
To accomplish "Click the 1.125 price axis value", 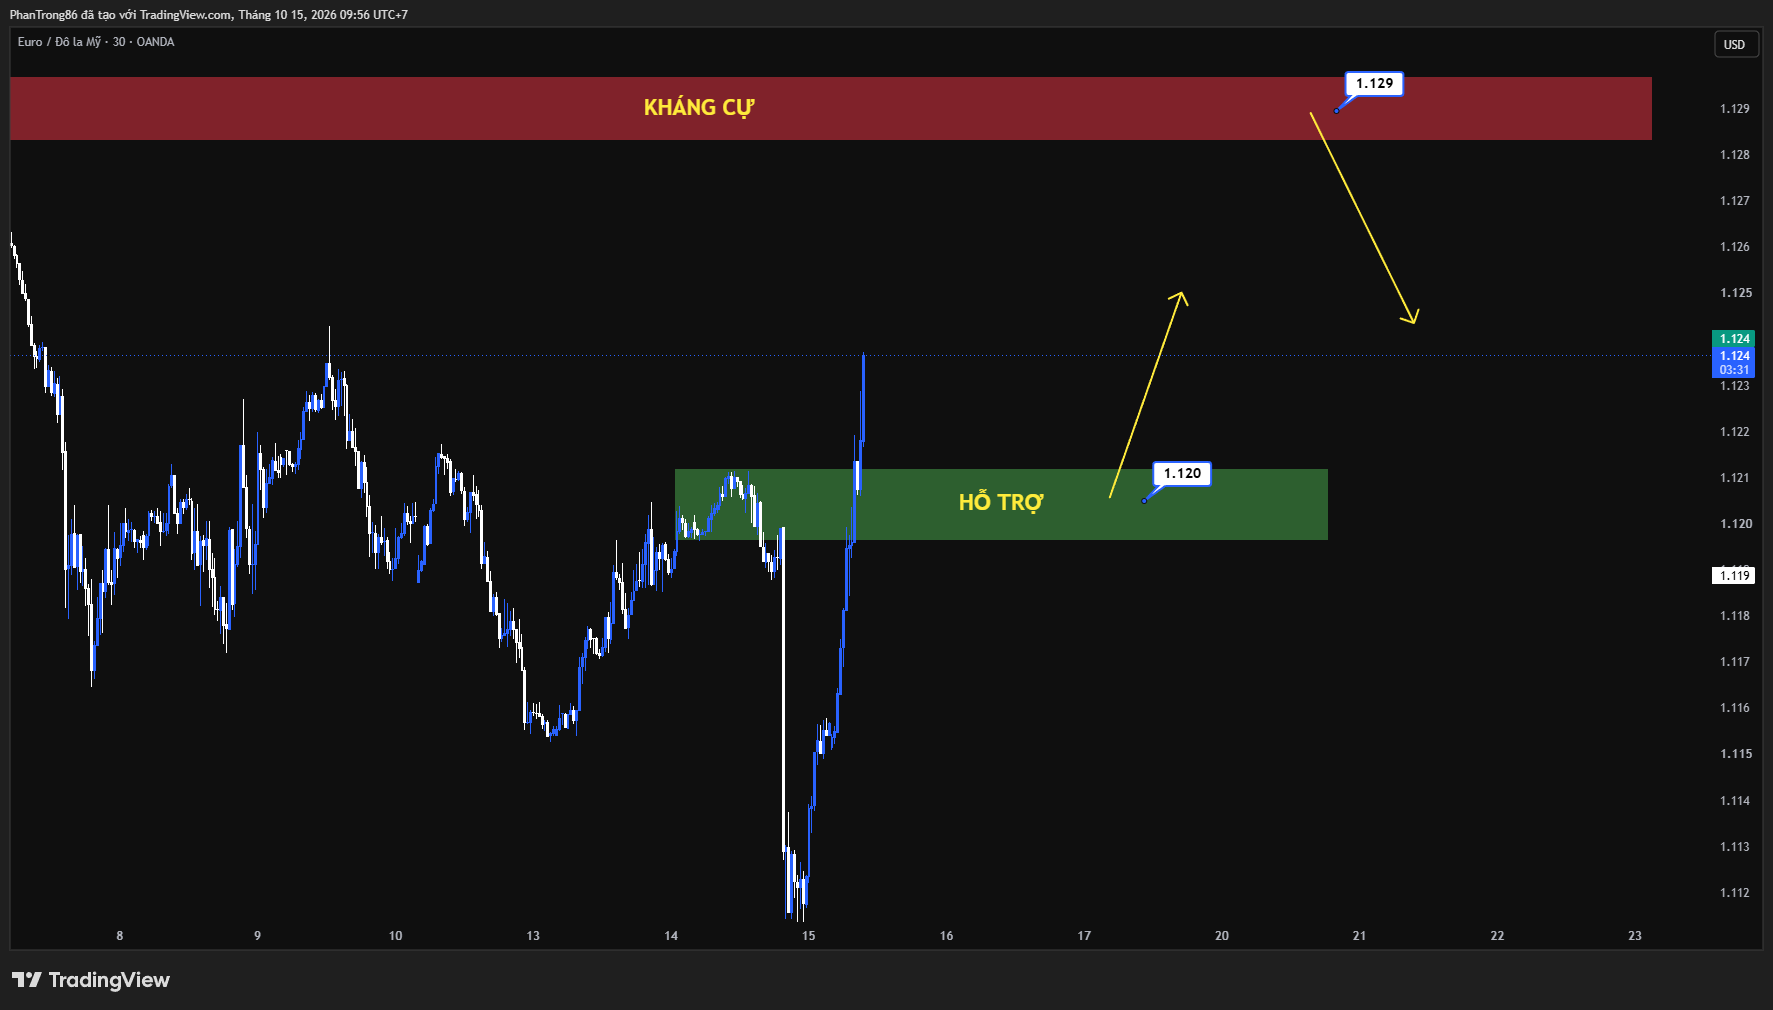I will tap(1735, 293).
